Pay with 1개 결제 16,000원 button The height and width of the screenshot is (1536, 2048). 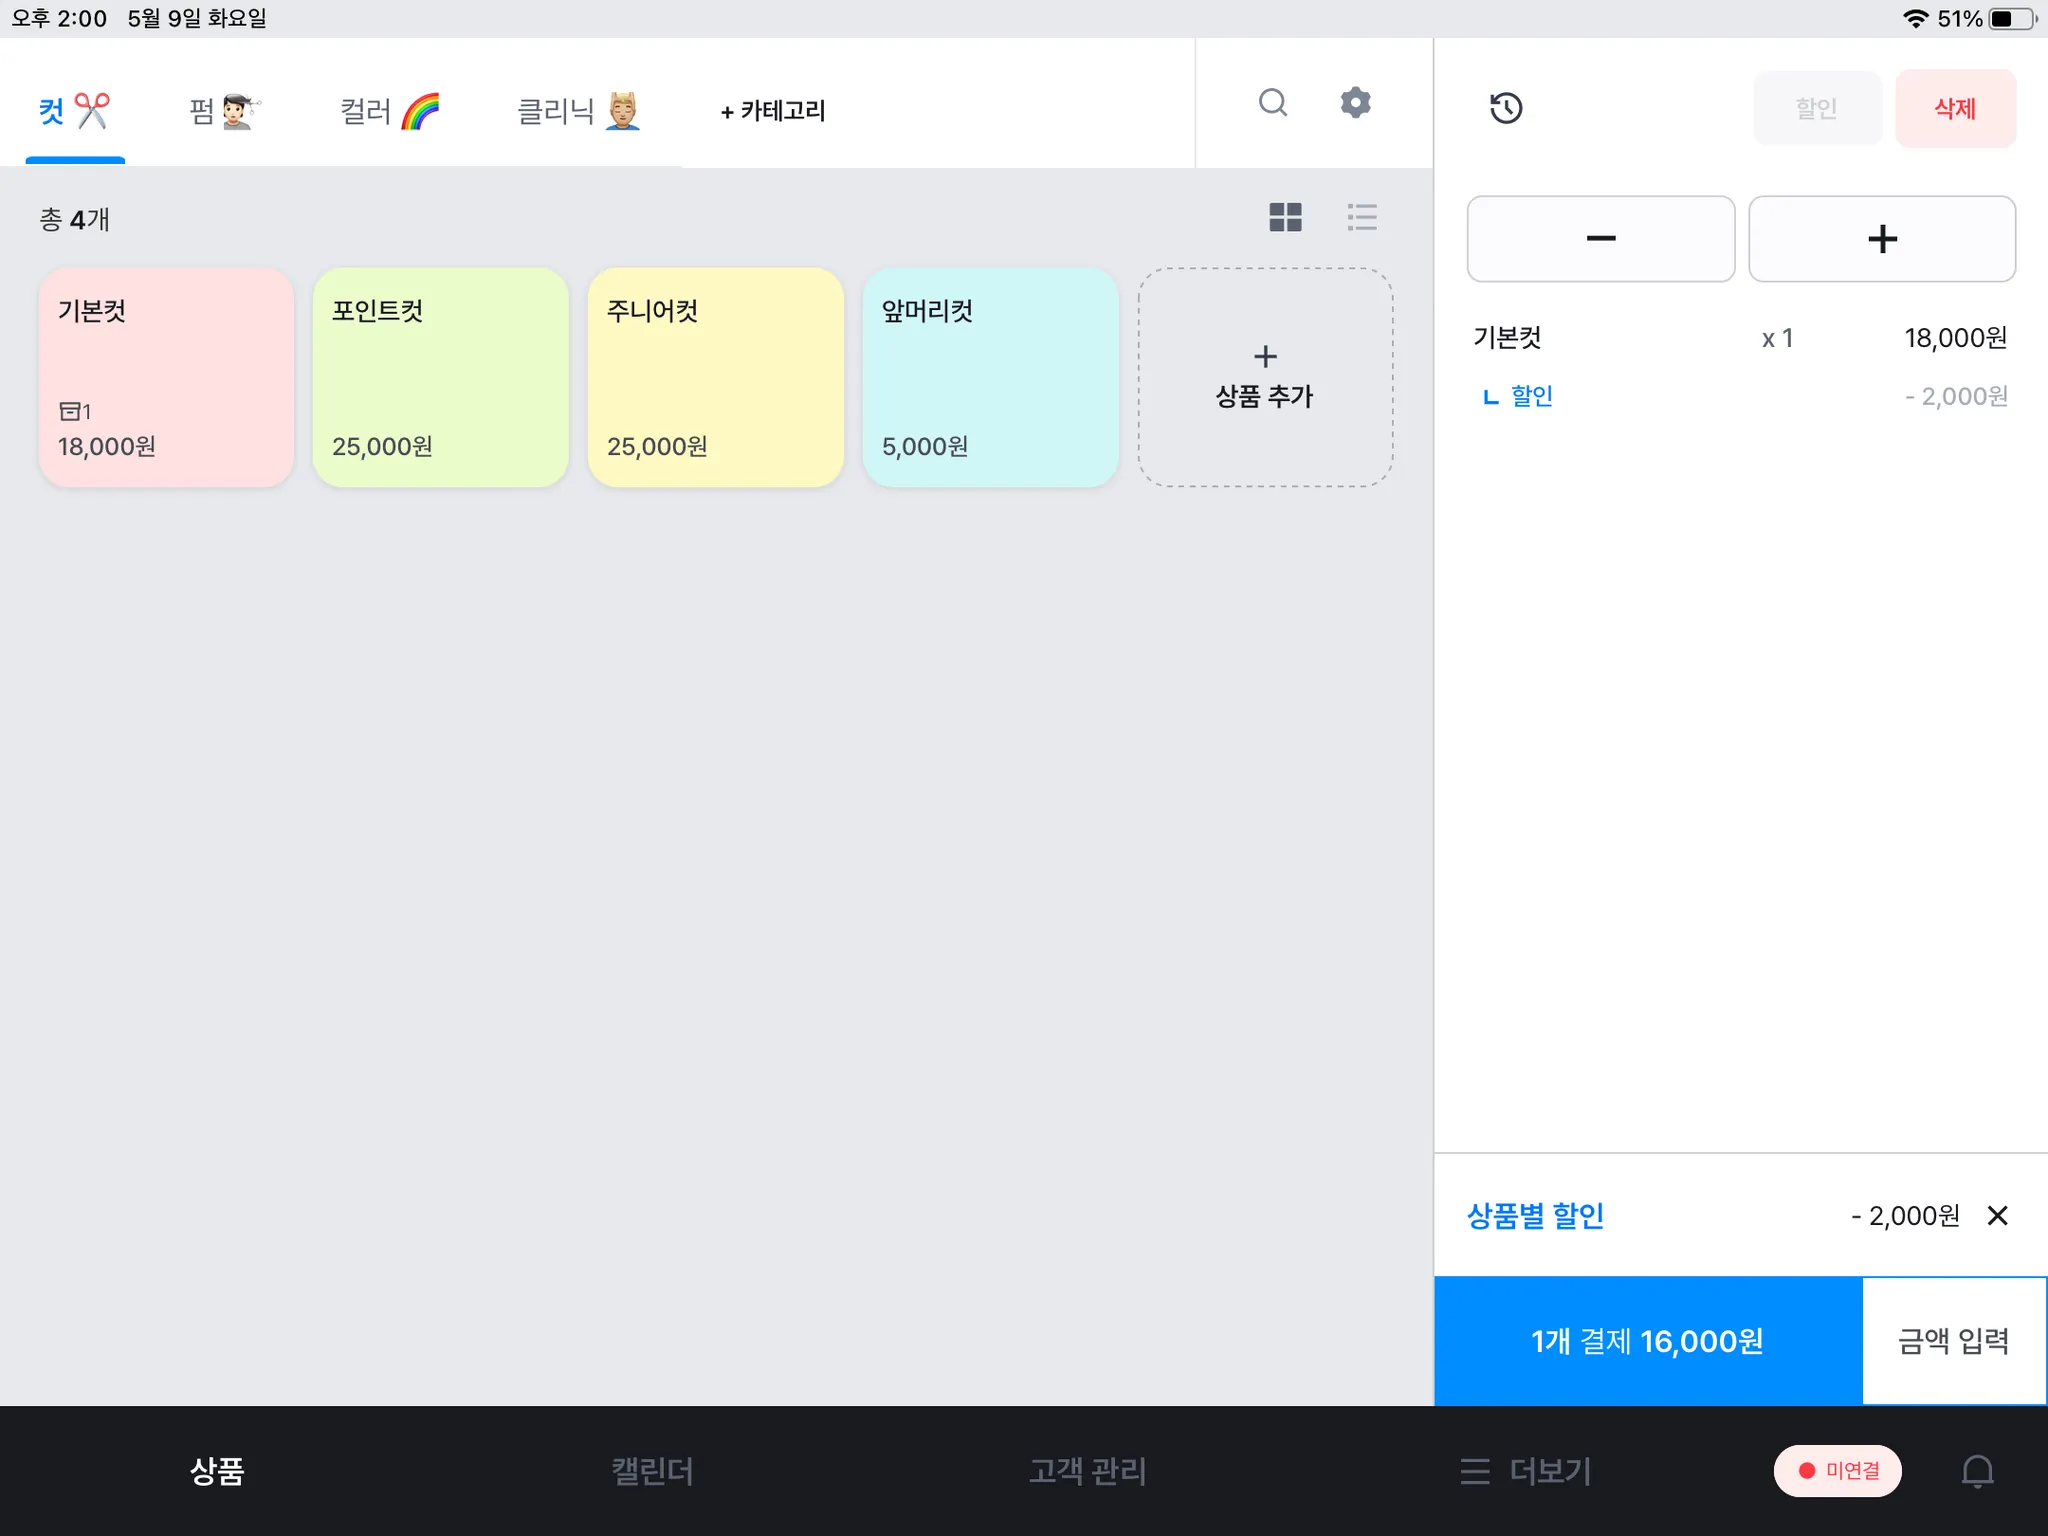(x=1647, y=1341)
